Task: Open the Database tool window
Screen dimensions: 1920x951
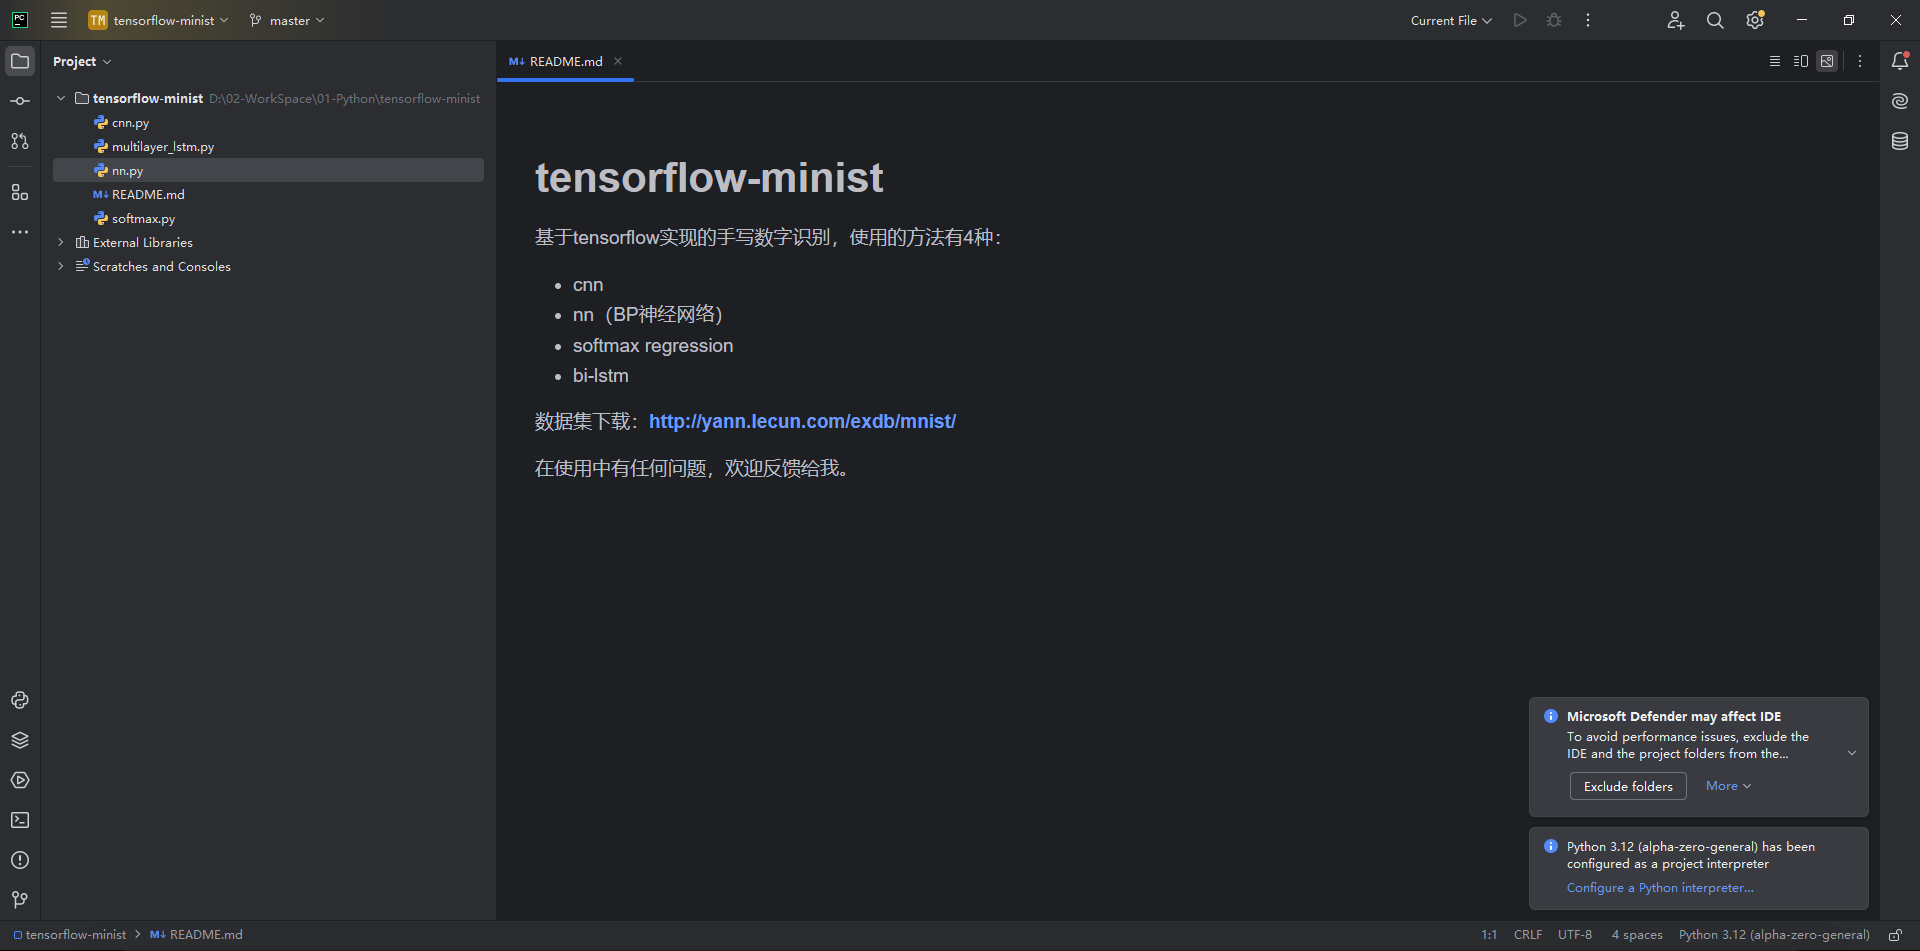Action: point(1900,141)
